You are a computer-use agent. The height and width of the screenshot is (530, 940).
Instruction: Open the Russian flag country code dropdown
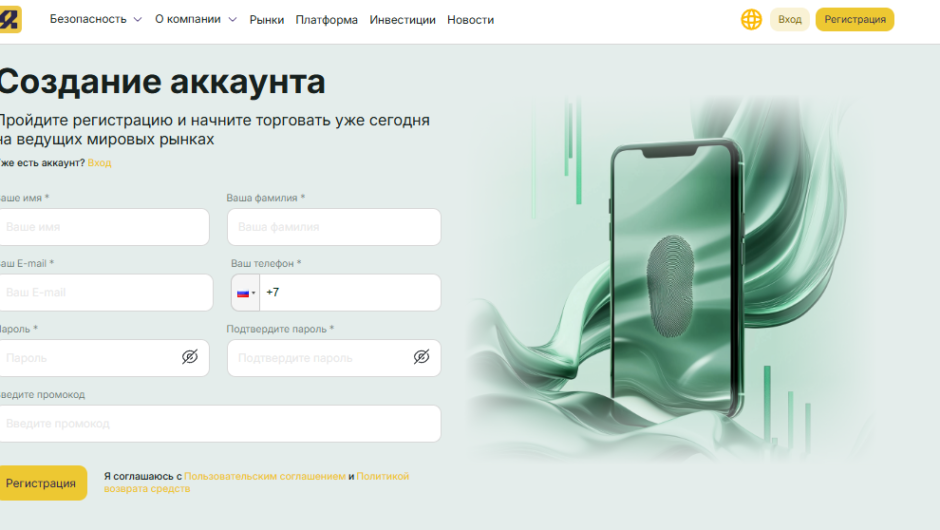tap(246, 293)
